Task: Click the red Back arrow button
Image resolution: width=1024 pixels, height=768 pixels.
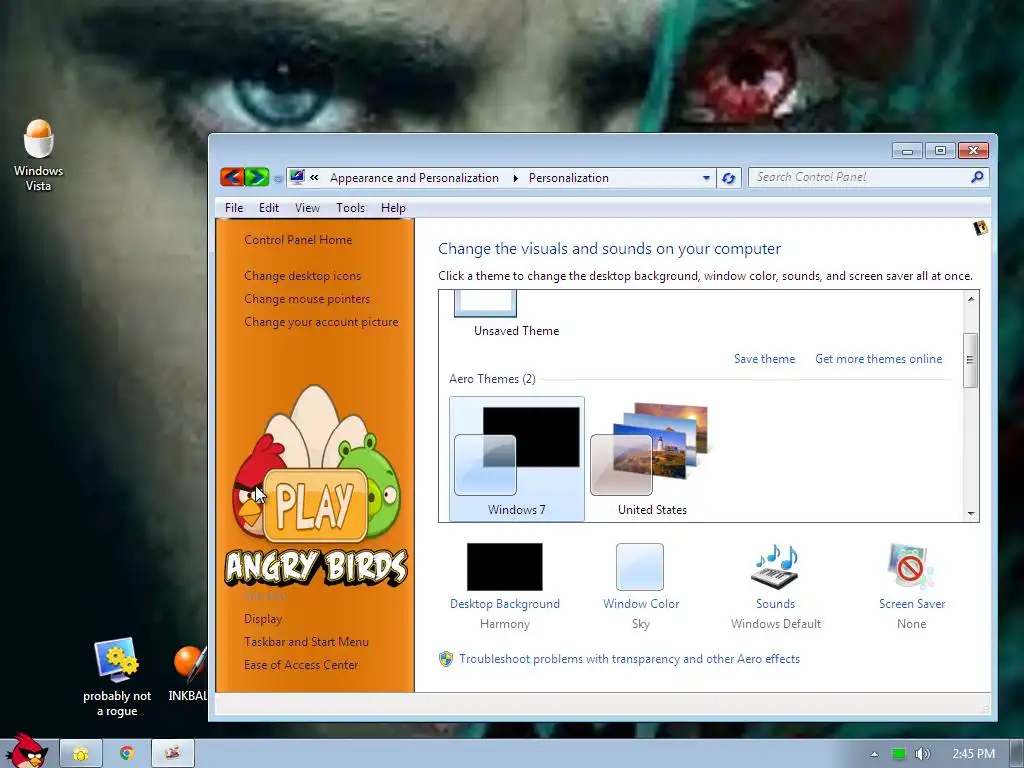Action: click(232, 177)
